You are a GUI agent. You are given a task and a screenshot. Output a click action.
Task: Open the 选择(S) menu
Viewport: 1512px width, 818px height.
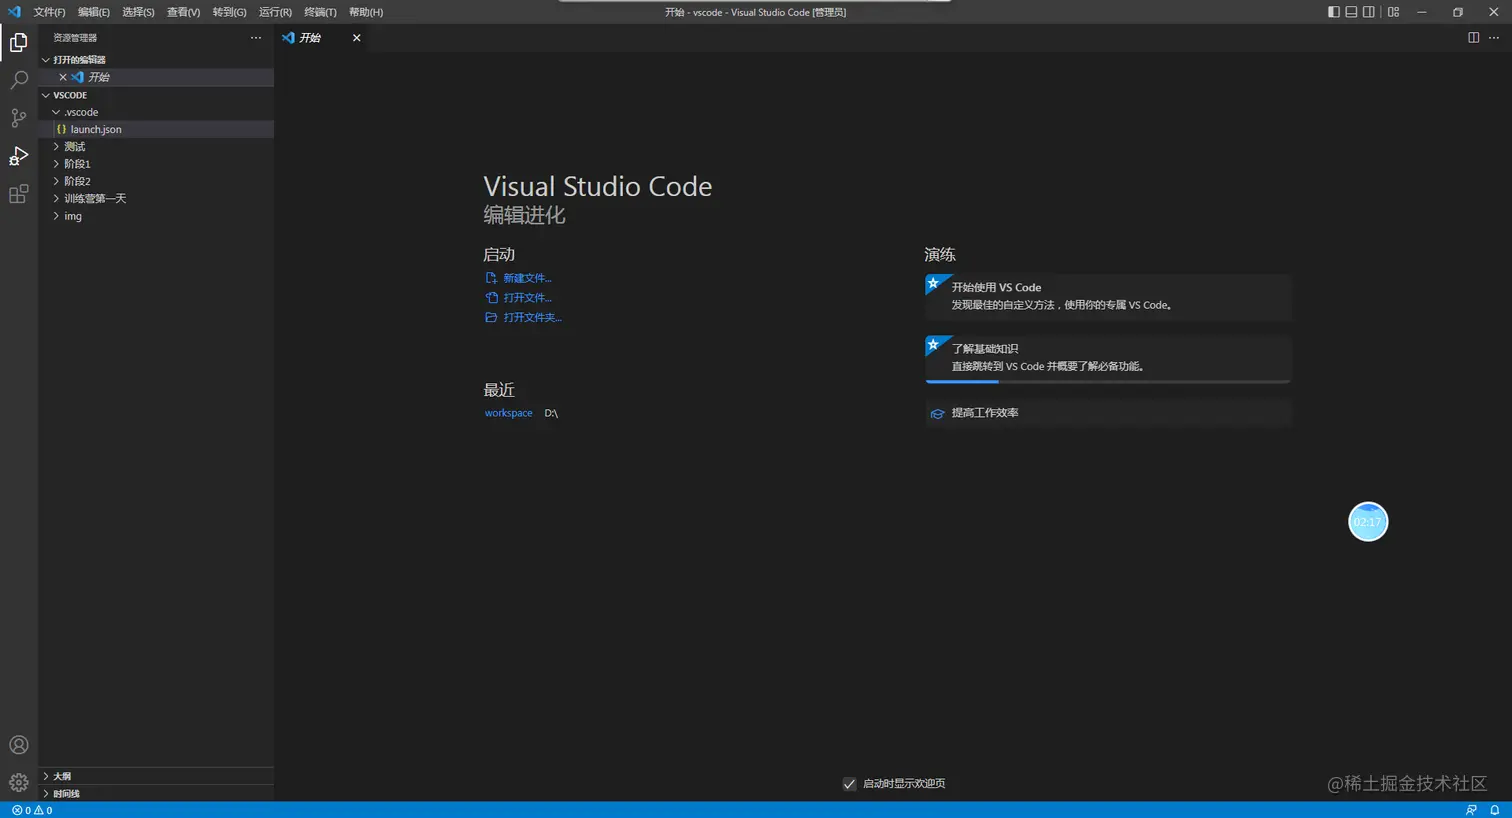(x=138, y=12)
